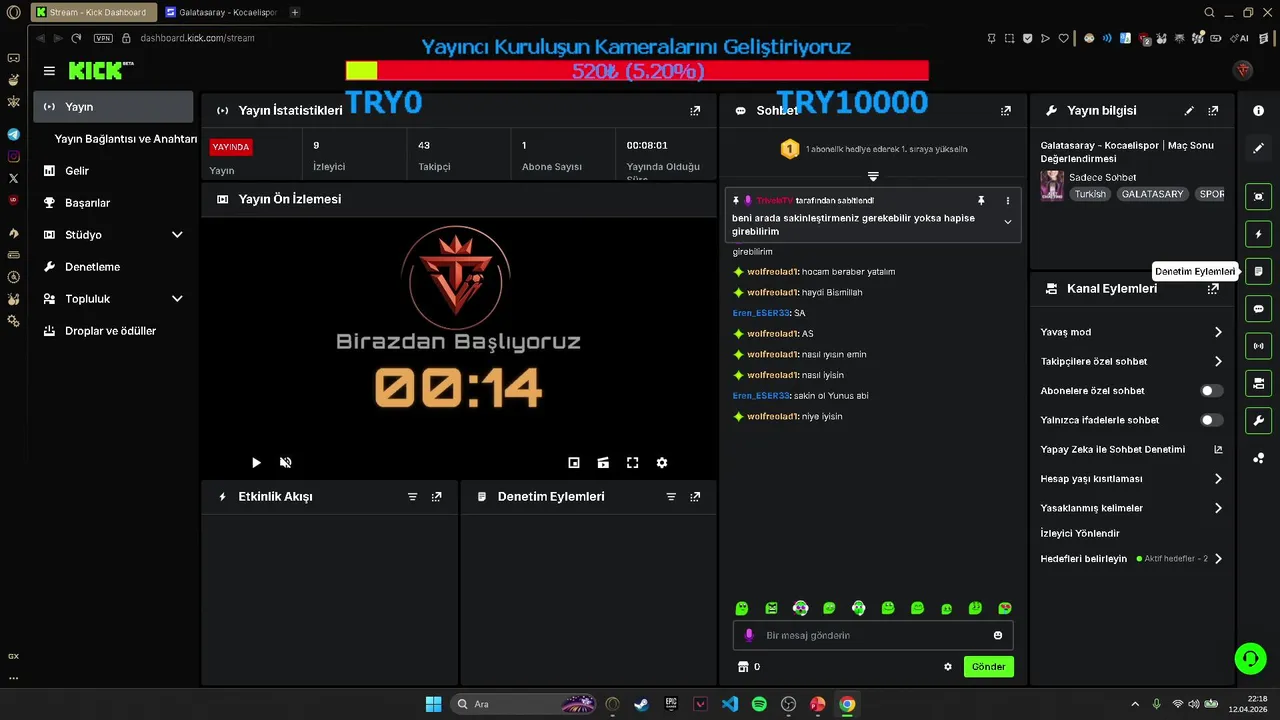Pop out the Kanal Eylemleri panel
Viewport: 1280px width, 720px height.
[1213, 289]
